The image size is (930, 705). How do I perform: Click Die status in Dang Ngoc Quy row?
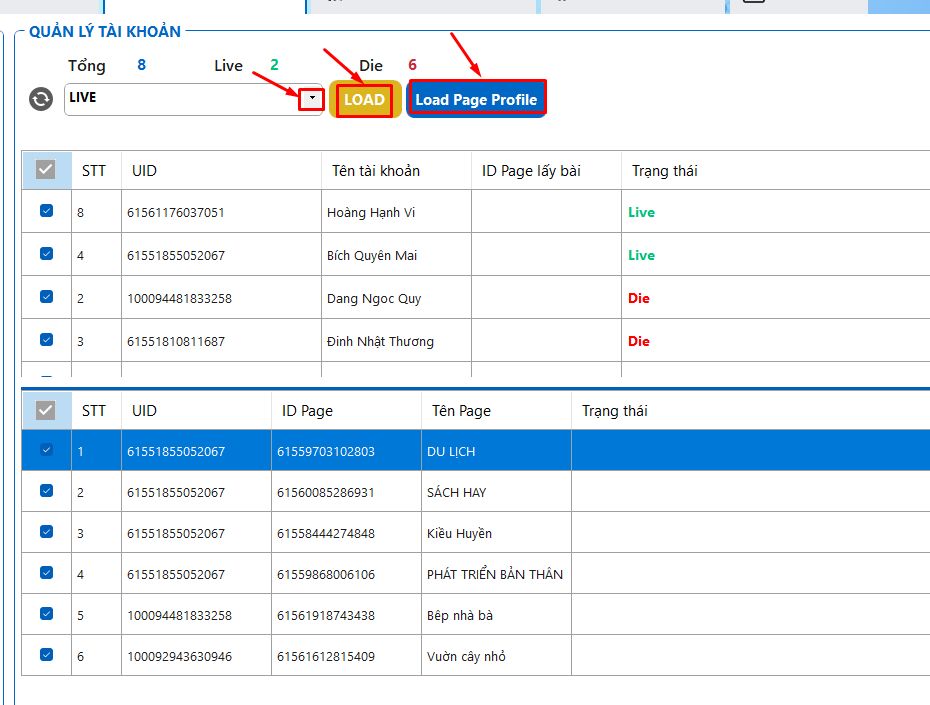(639, 298)
